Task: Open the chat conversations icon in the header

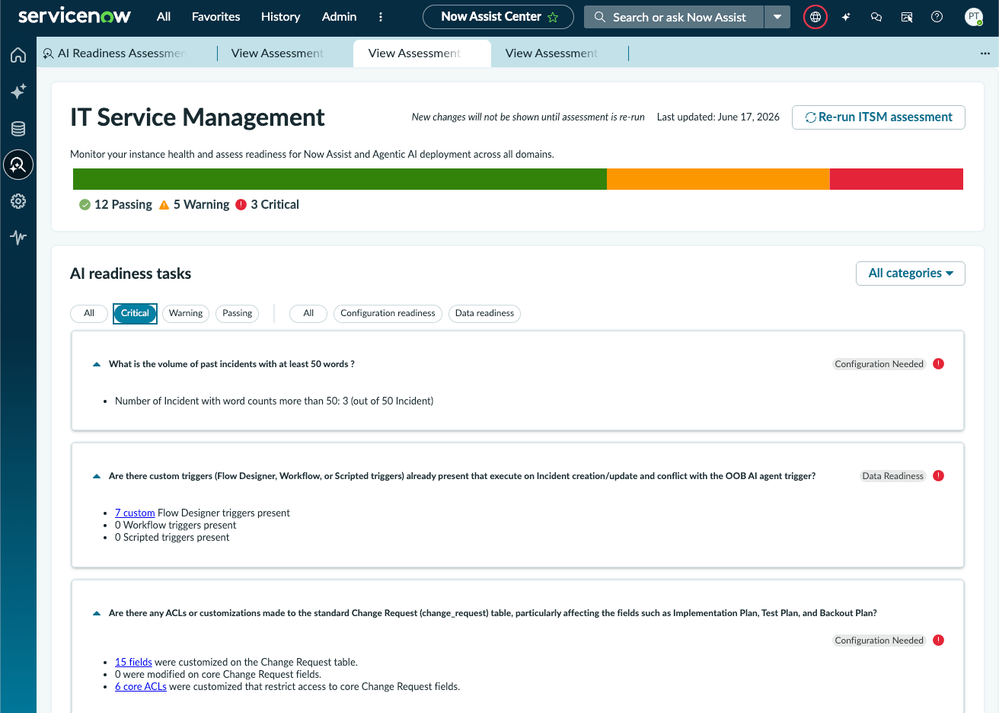Action: (x=876, y=17)
